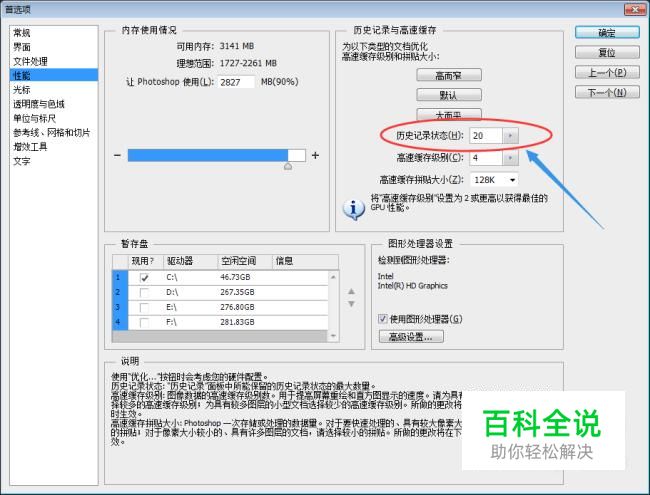Uncheck the C:\ scratch disk checkbox
Screen dimensions: 650x495
[x=144, y=277]
